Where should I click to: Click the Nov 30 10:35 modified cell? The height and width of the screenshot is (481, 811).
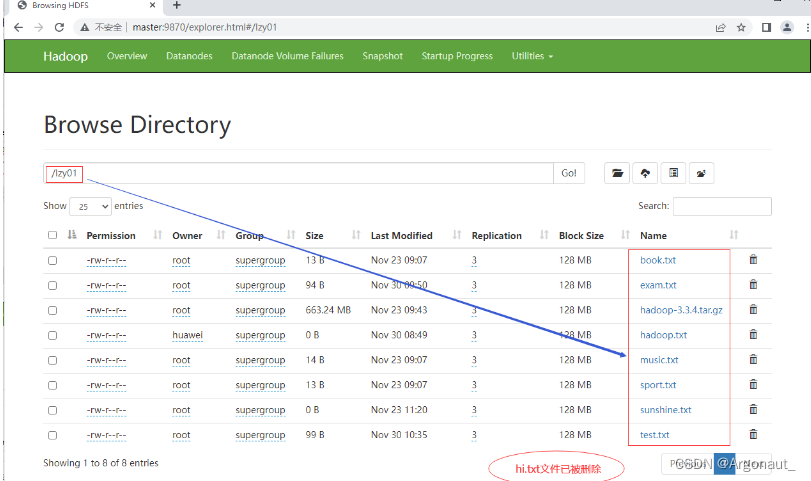point(399,434)
